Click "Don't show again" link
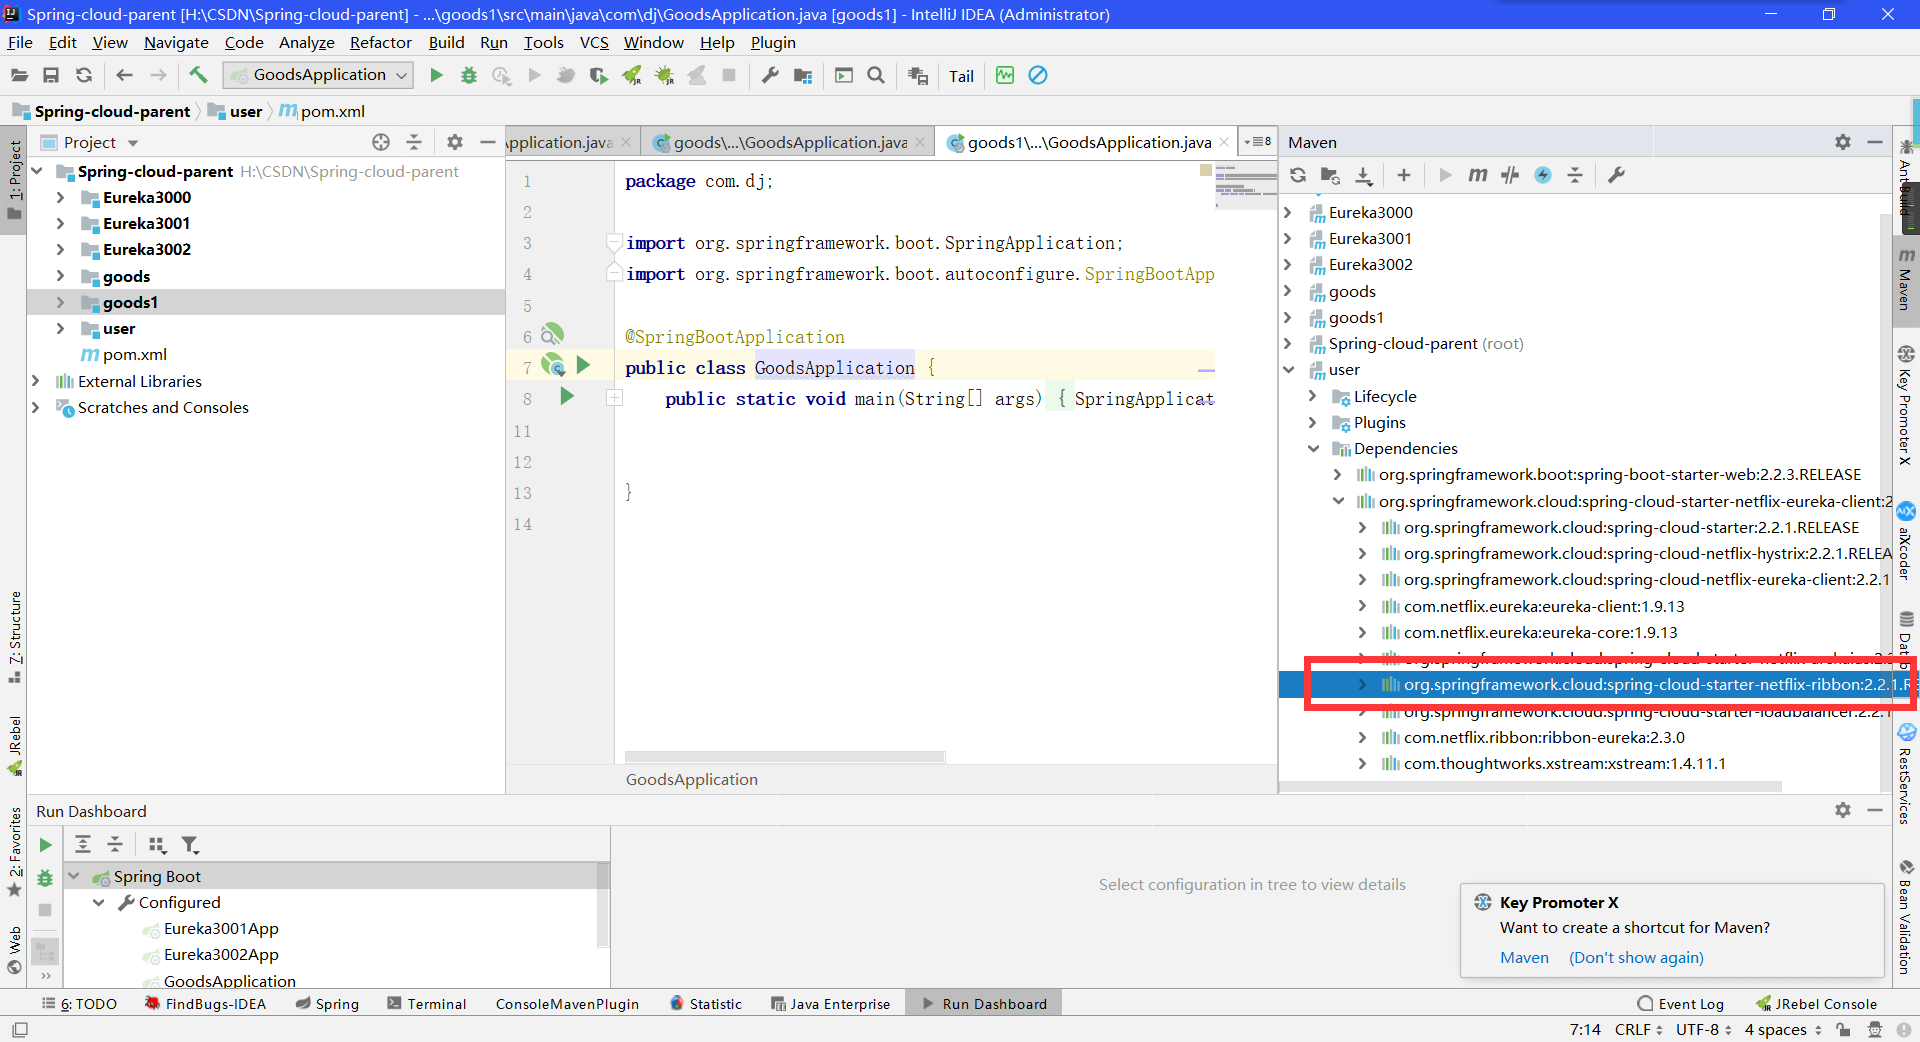Viewport: 1920px width, 1042px height. (x=1636, y=957)
